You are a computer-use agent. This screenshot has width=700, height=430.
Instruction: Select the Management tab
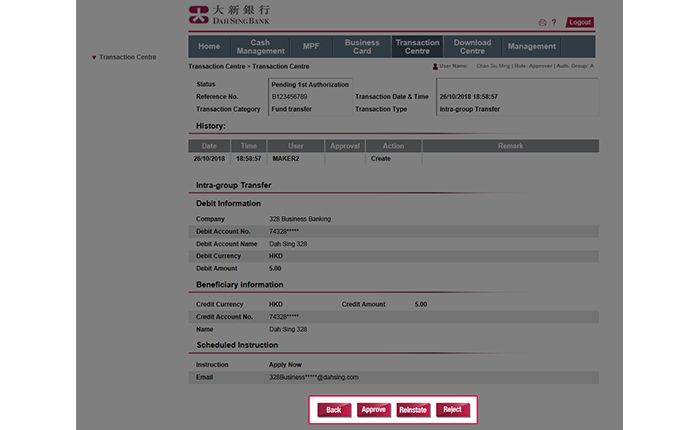pyautogui.click(x=531, y=46)
